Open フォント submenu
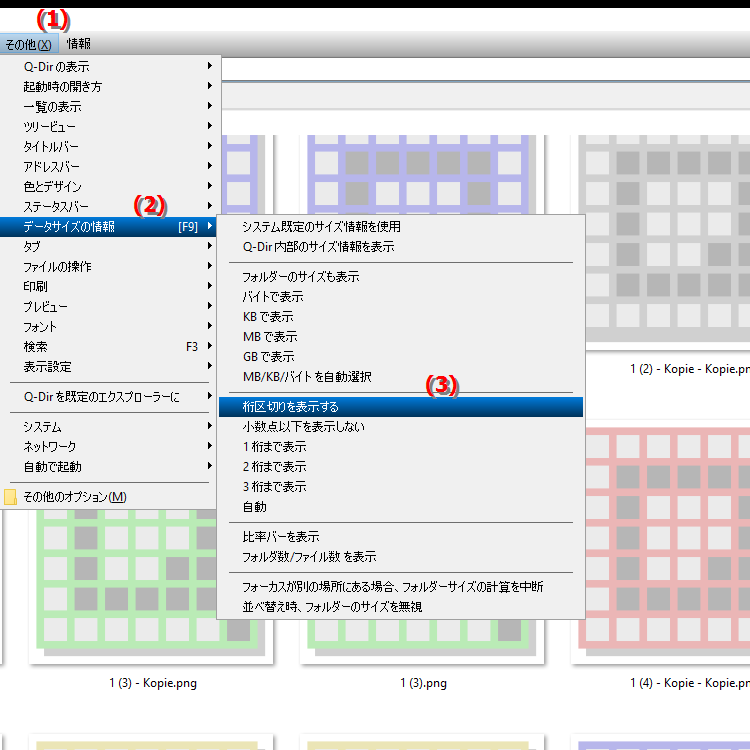 (x=110, y=327)
